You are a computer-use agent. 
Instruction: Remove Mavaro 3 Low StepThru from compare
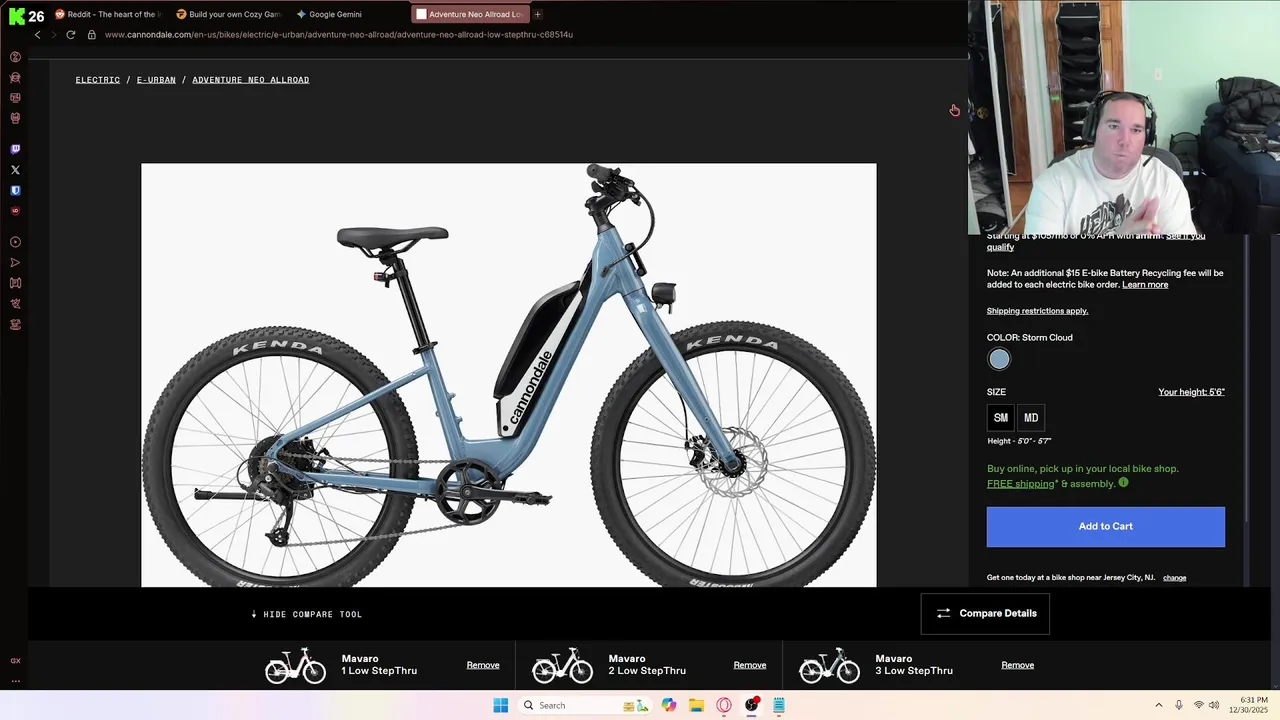point(1017,665)
